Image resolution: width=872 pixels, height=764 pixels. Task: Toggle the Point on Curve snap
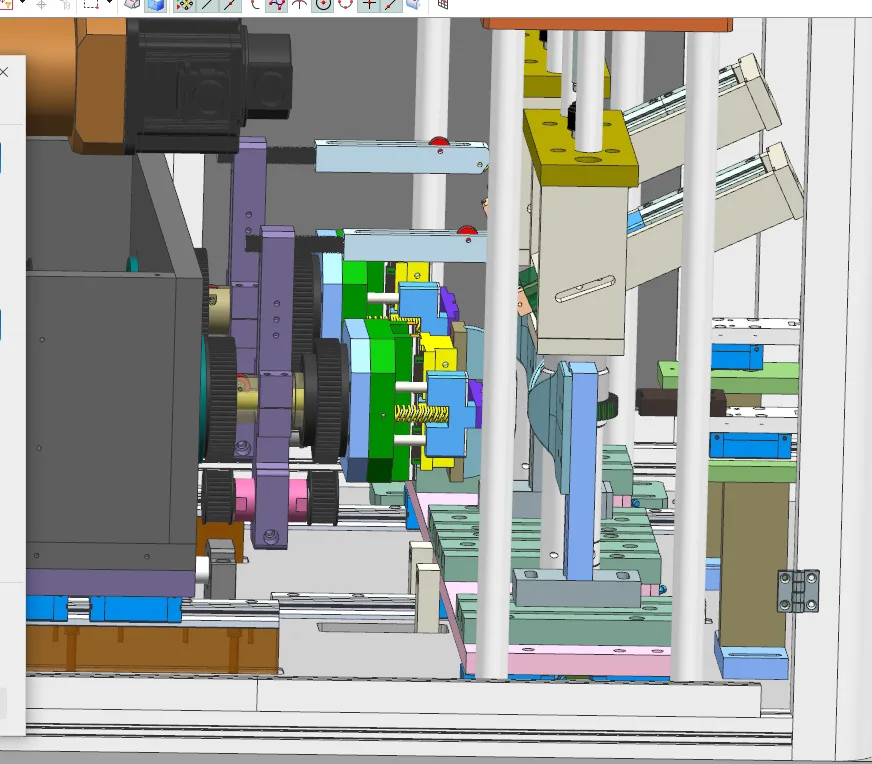tap(392, 5)
